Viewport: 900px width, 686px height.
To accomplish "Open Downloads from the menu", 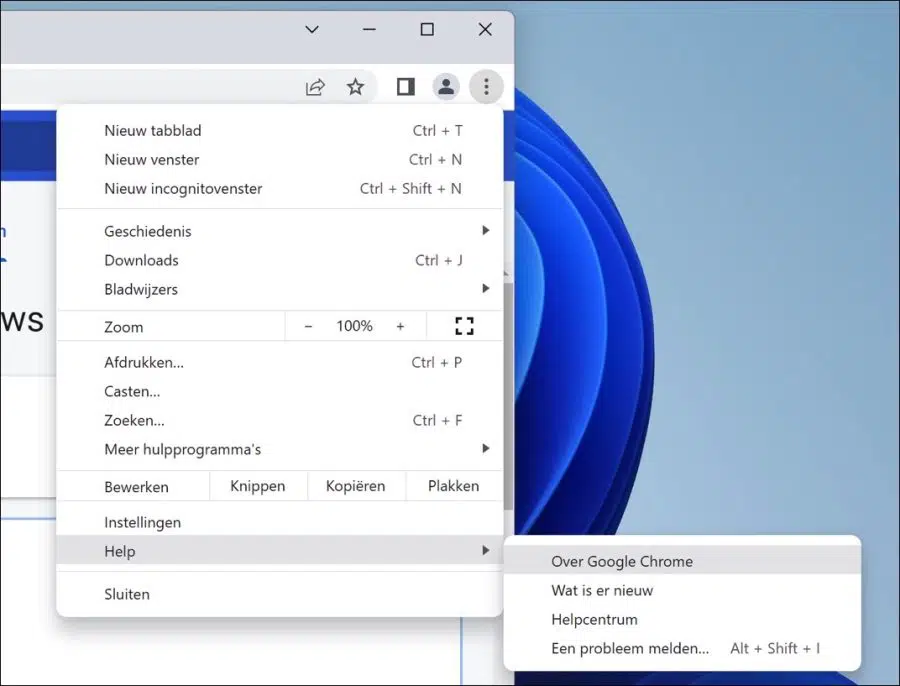I will pos(280,261).
